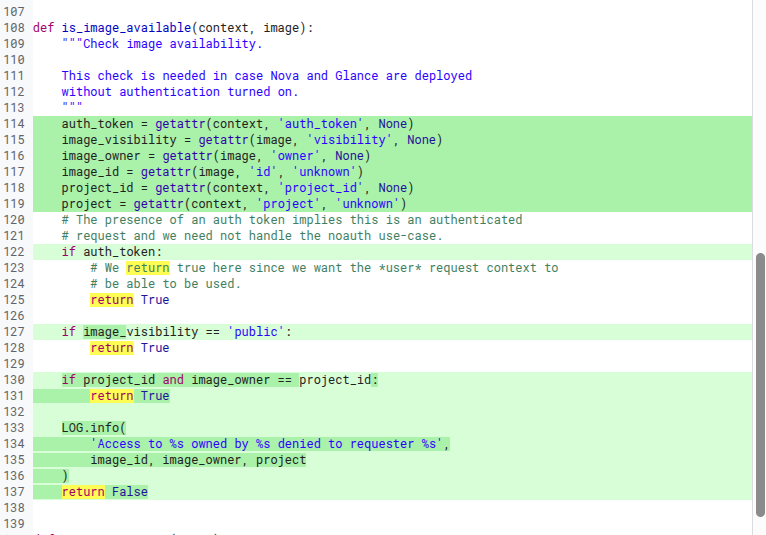The width and height of the screenshot is (766, 535).
Task: Click the vertical scrollbar thumb
Action: pyautogui.click(x=760, y=385)
